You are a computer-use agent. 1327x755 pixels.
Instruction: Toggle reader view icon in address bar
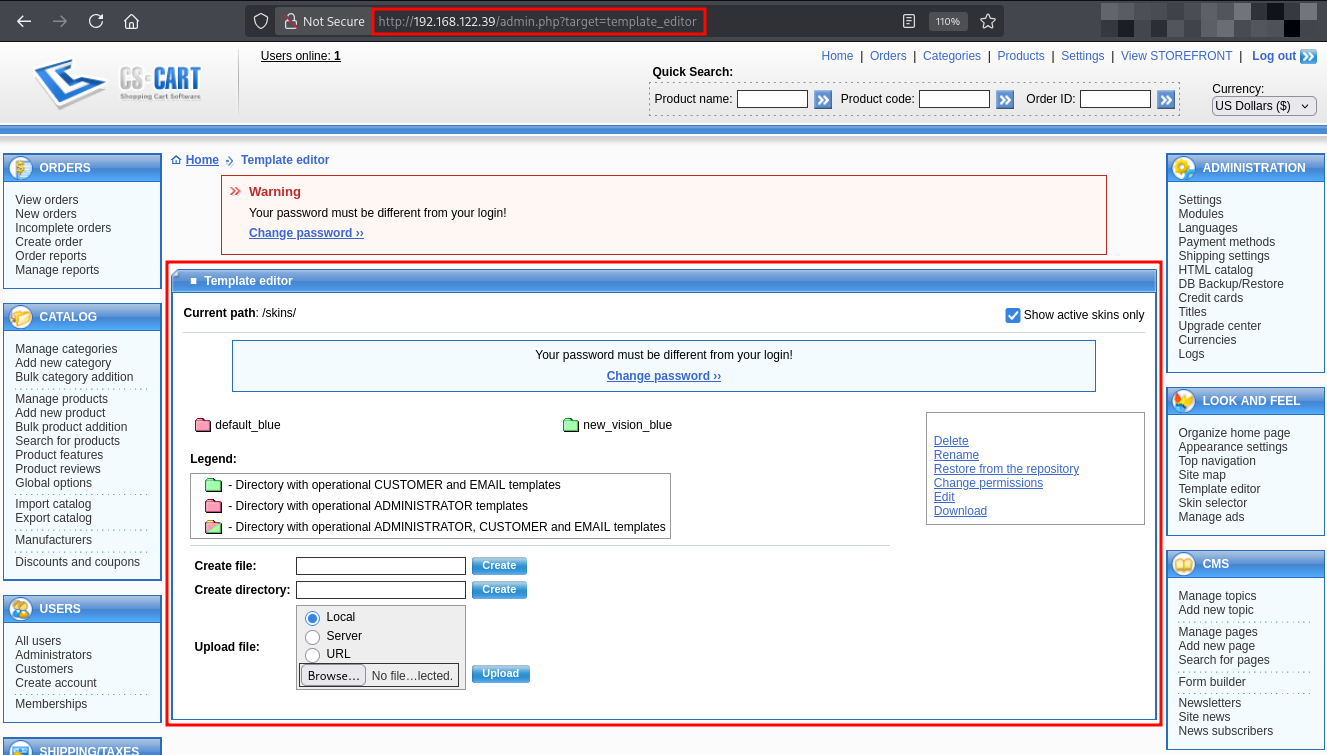(908, 21)
